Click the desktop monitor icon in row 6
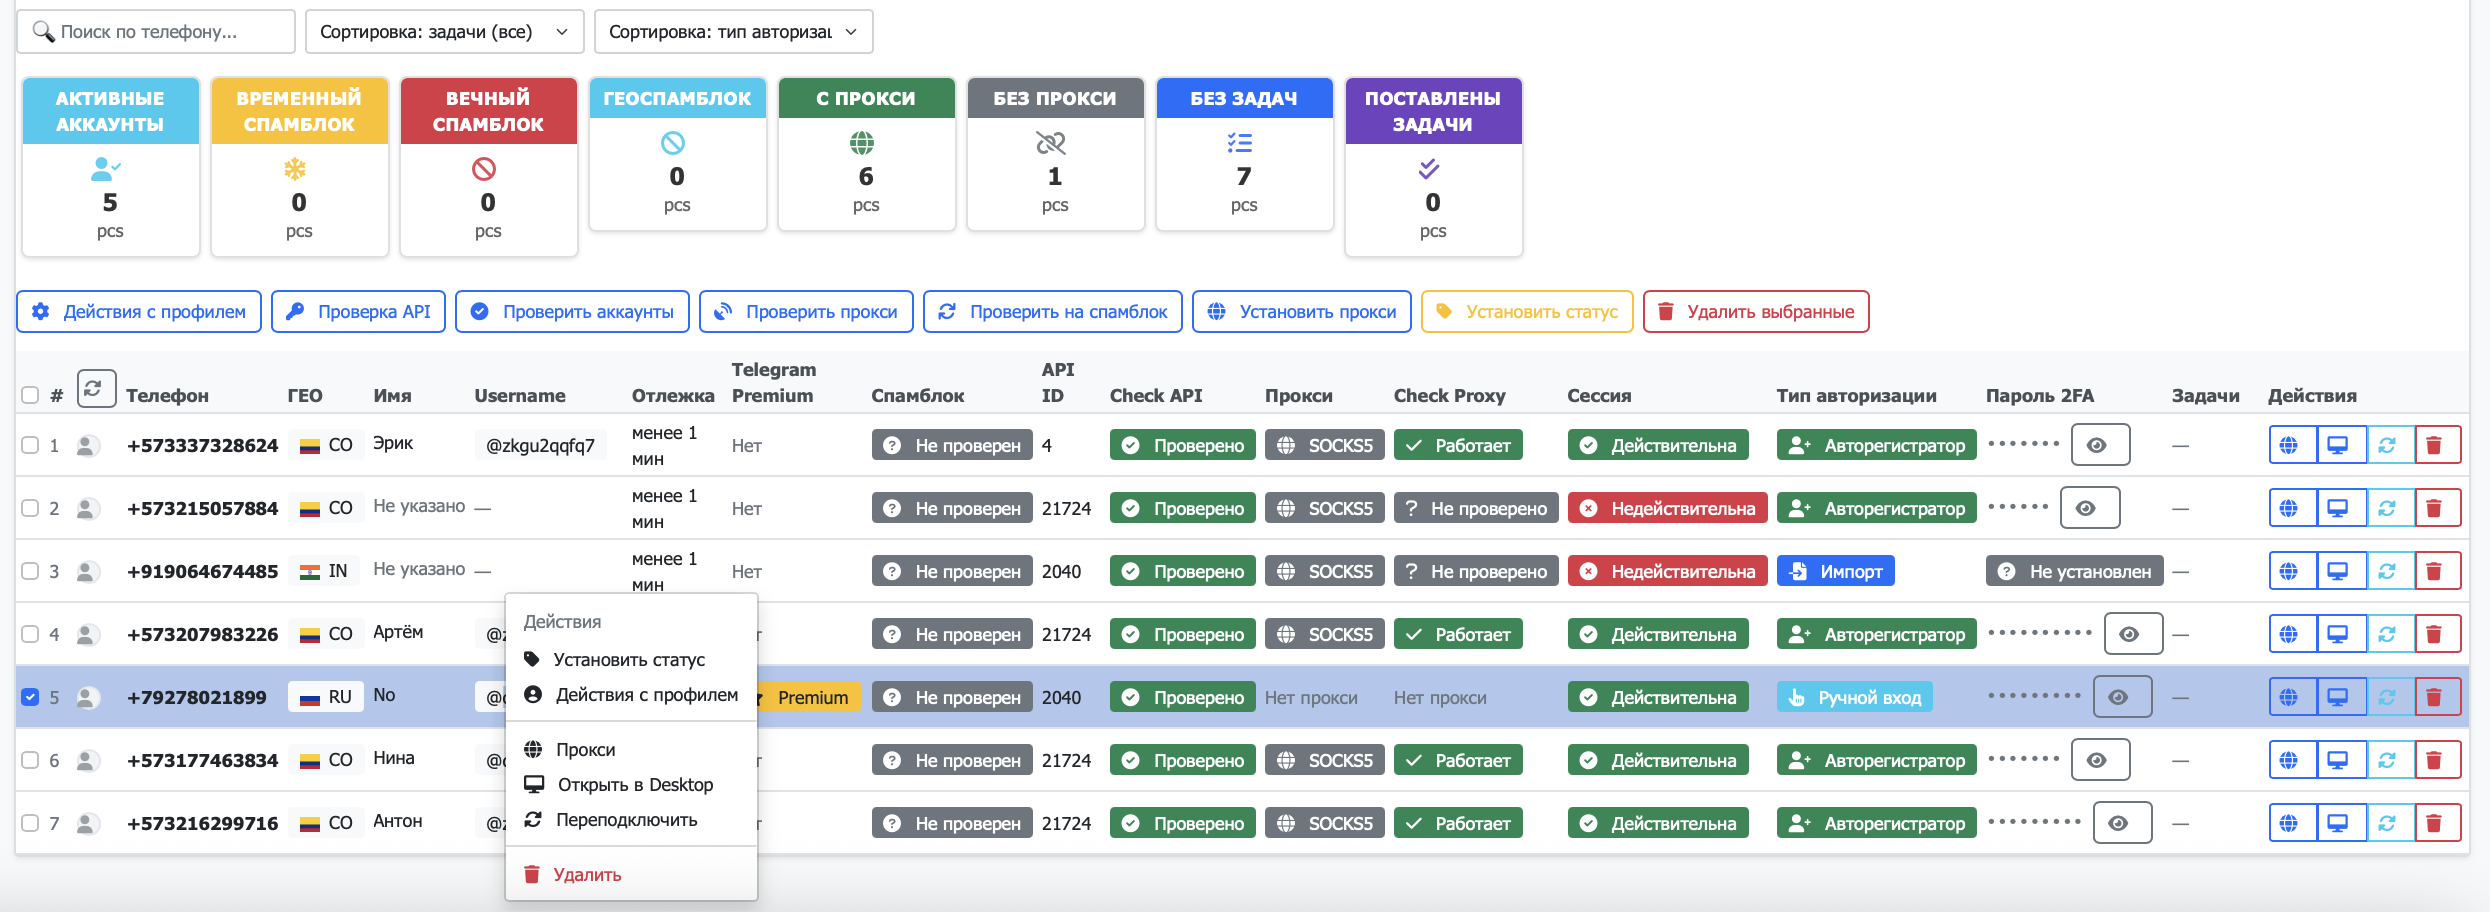 tap(2338, 760)
